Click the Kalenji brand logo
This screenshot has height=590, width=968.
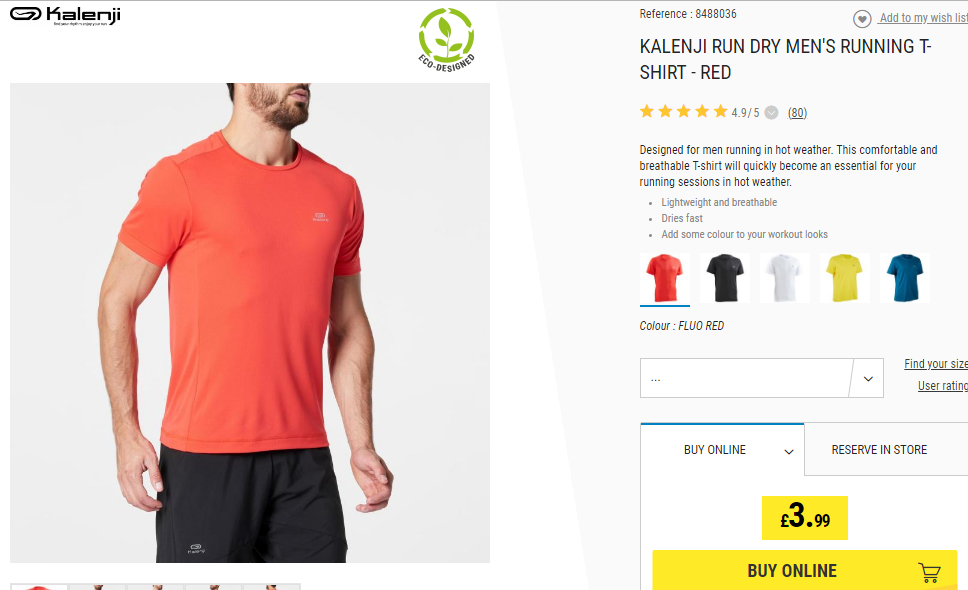point(65,15)
